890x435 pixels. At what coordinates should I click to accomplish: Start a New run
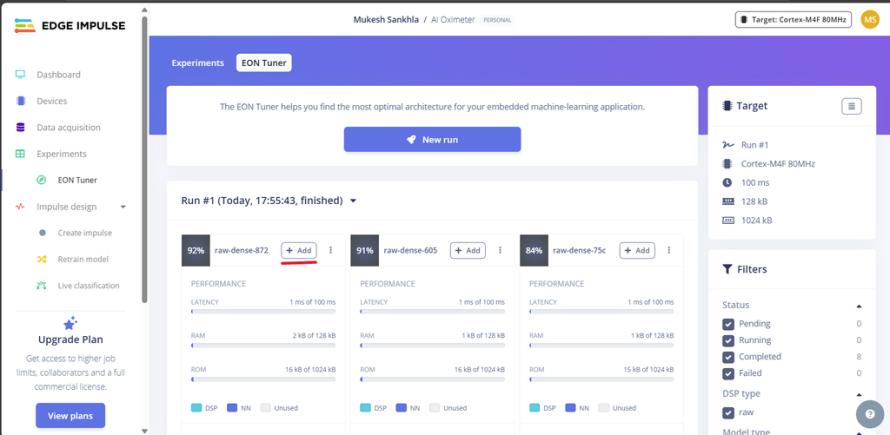432,139
